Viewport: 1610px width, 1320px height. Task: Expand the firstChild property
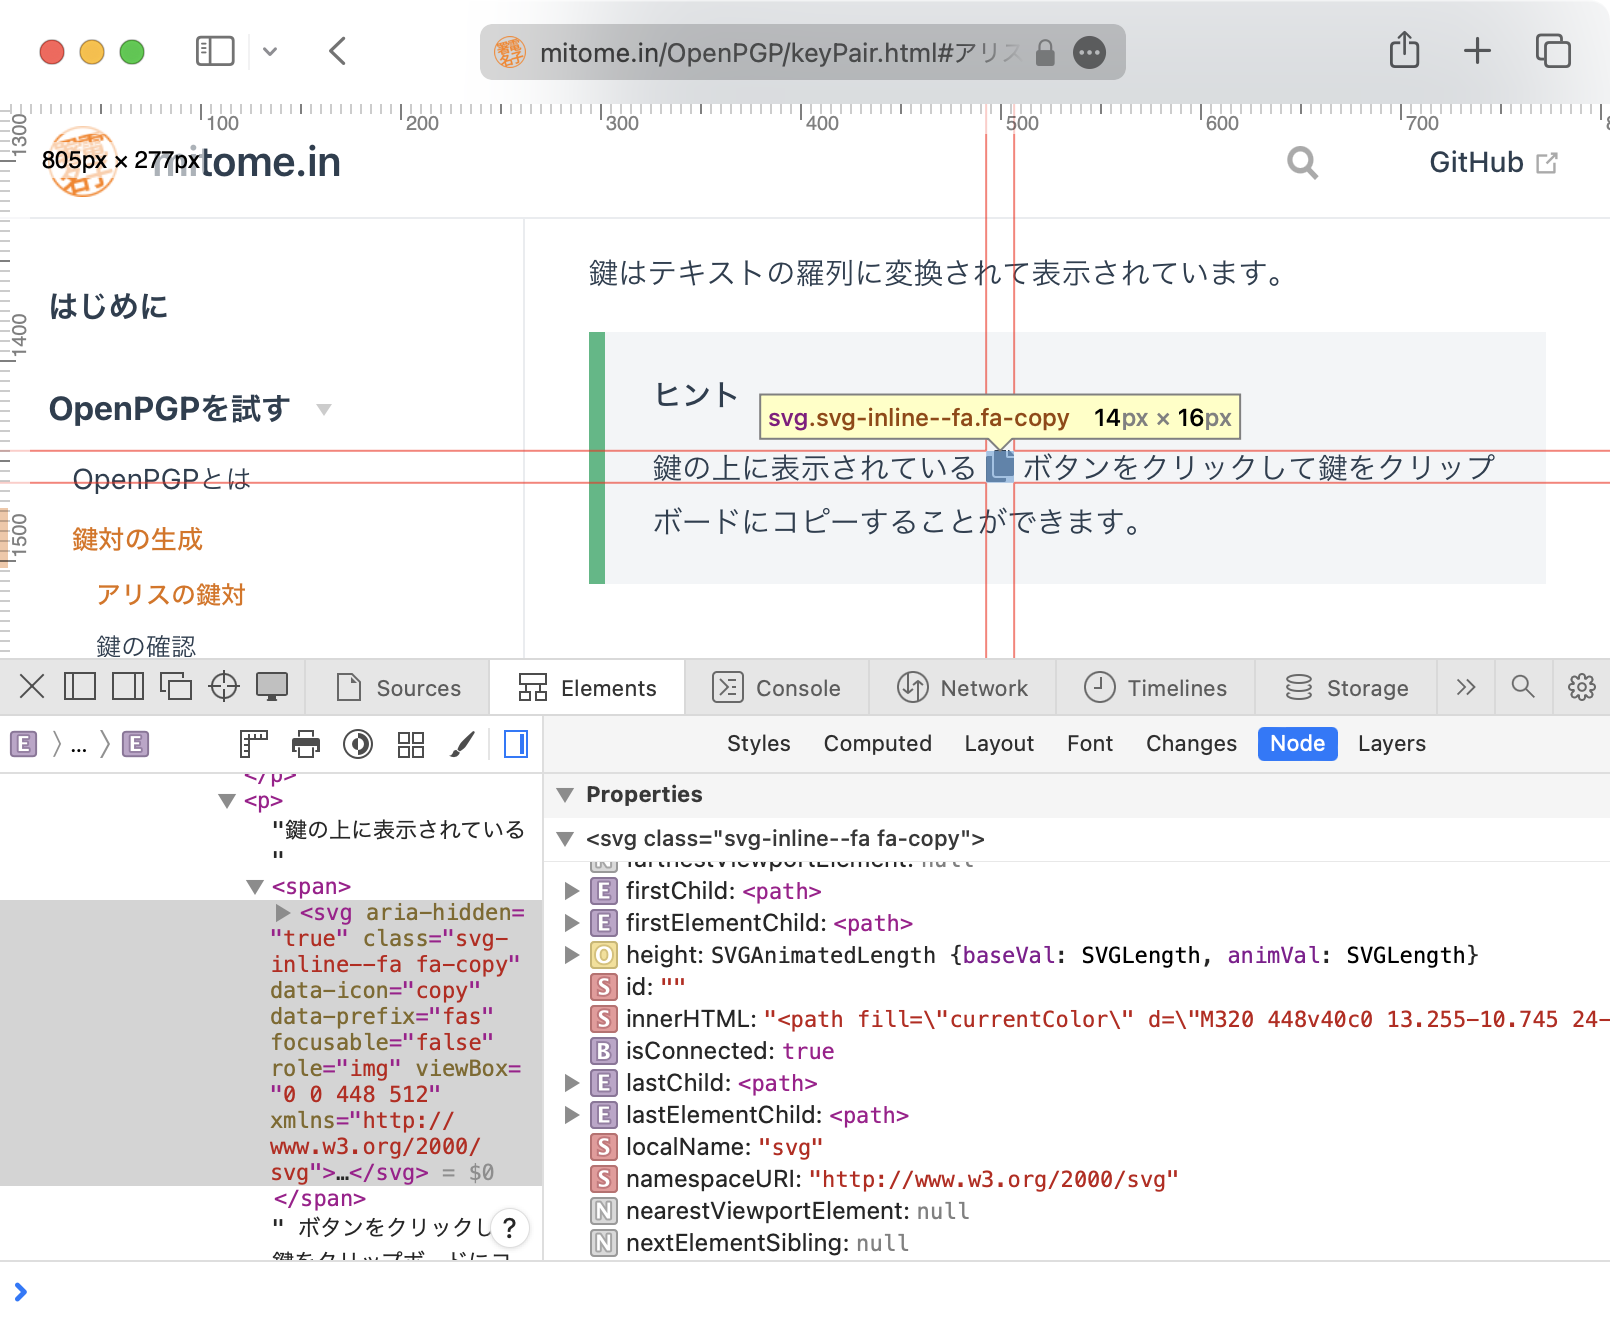(x=572, y=891)
